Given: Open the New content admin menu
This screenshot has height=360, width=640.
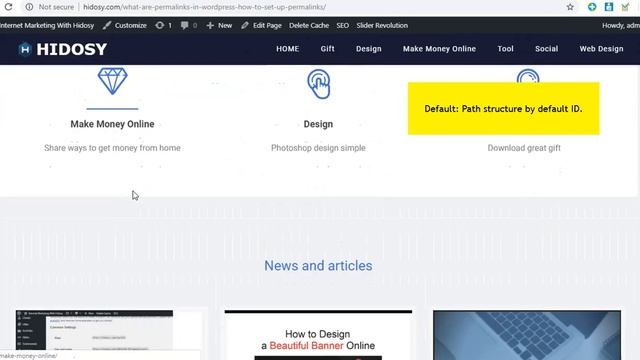Looking at the screenshot, I should click(x=219, y=25).
